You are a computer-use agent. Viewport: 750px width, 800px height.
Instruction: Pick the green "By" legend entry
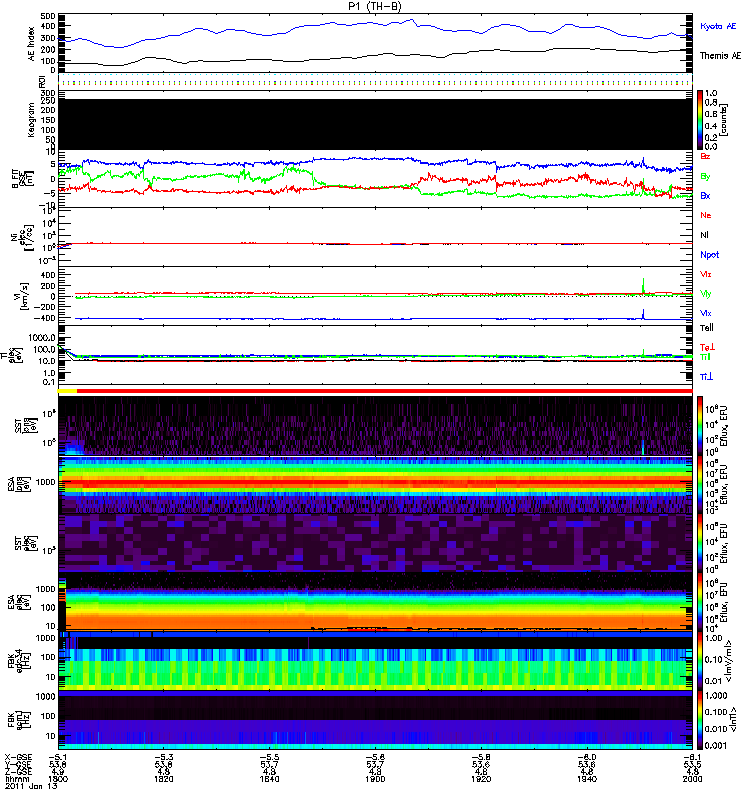pyautogui.click(x=705, y=176)
